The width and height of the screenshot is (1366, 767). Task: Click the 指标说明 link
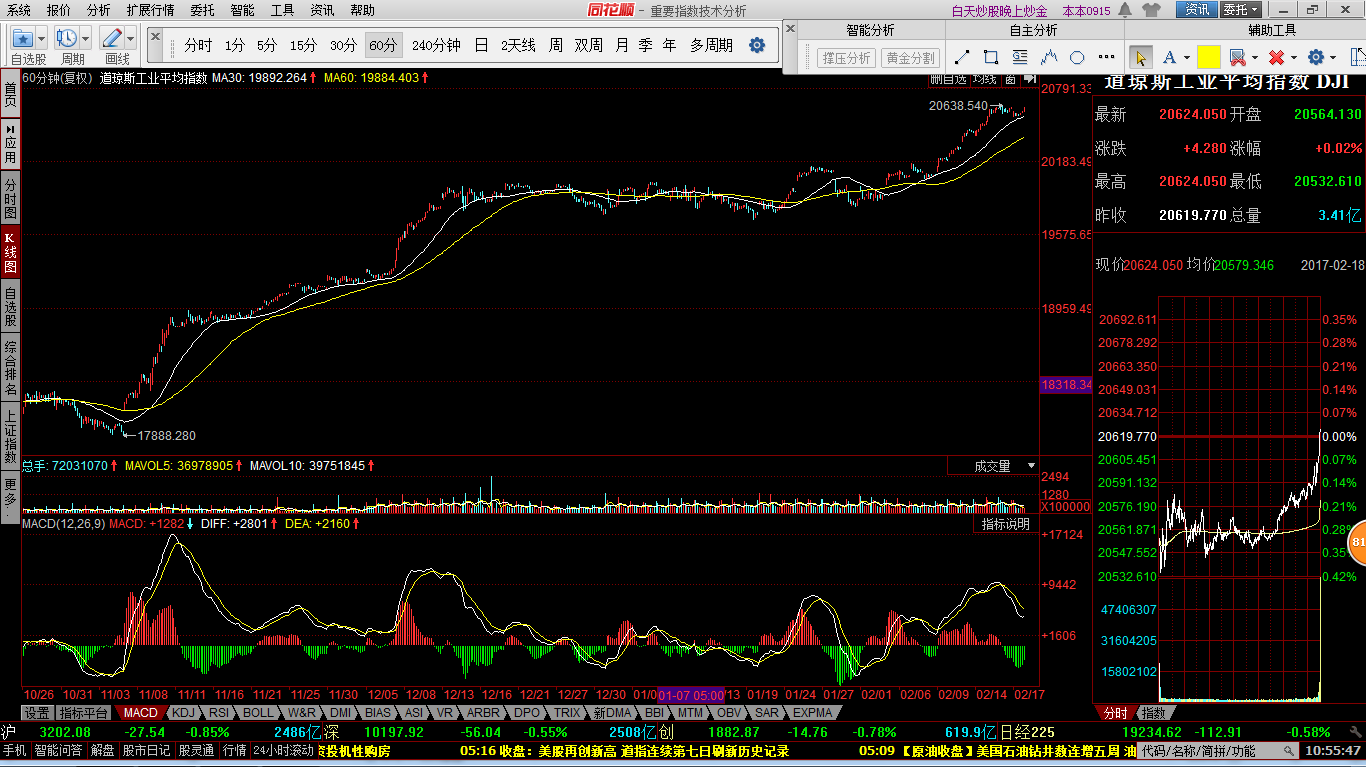click(x=1004, y=524)
